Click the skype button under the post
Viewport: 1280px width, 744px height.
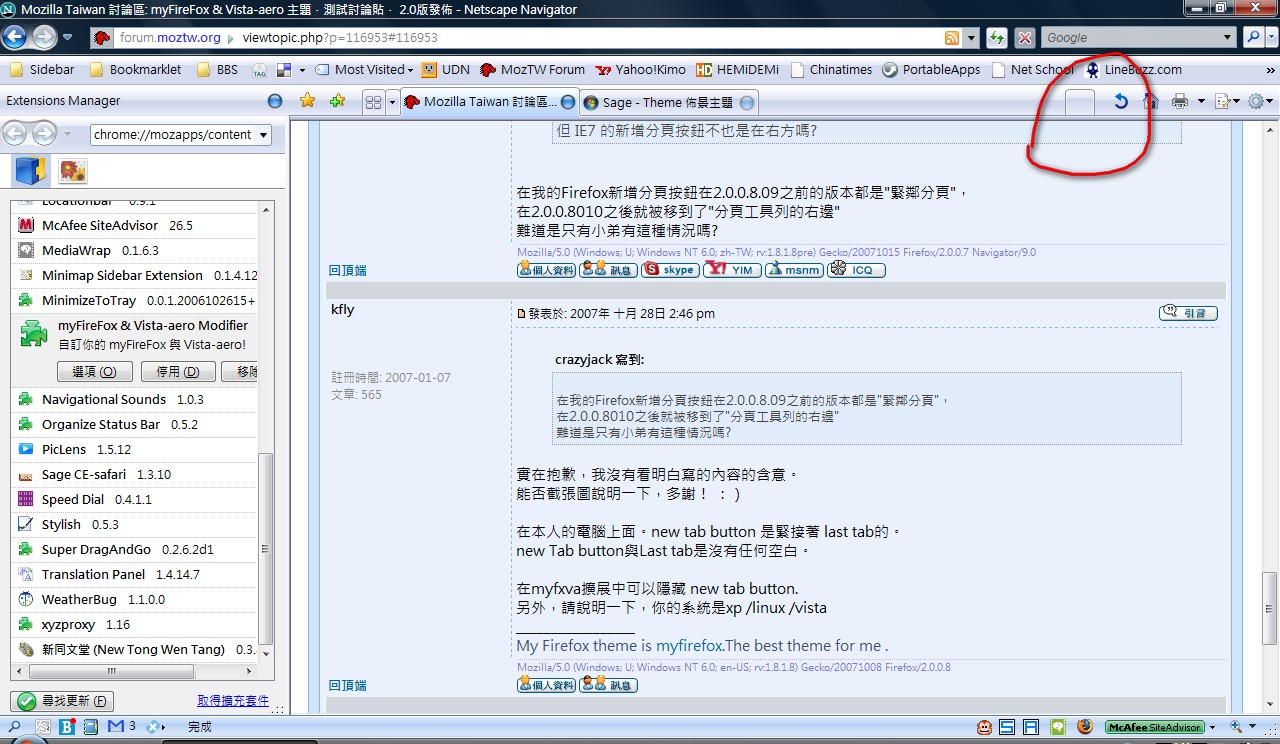pyautogui.click(x=670, y=270)
